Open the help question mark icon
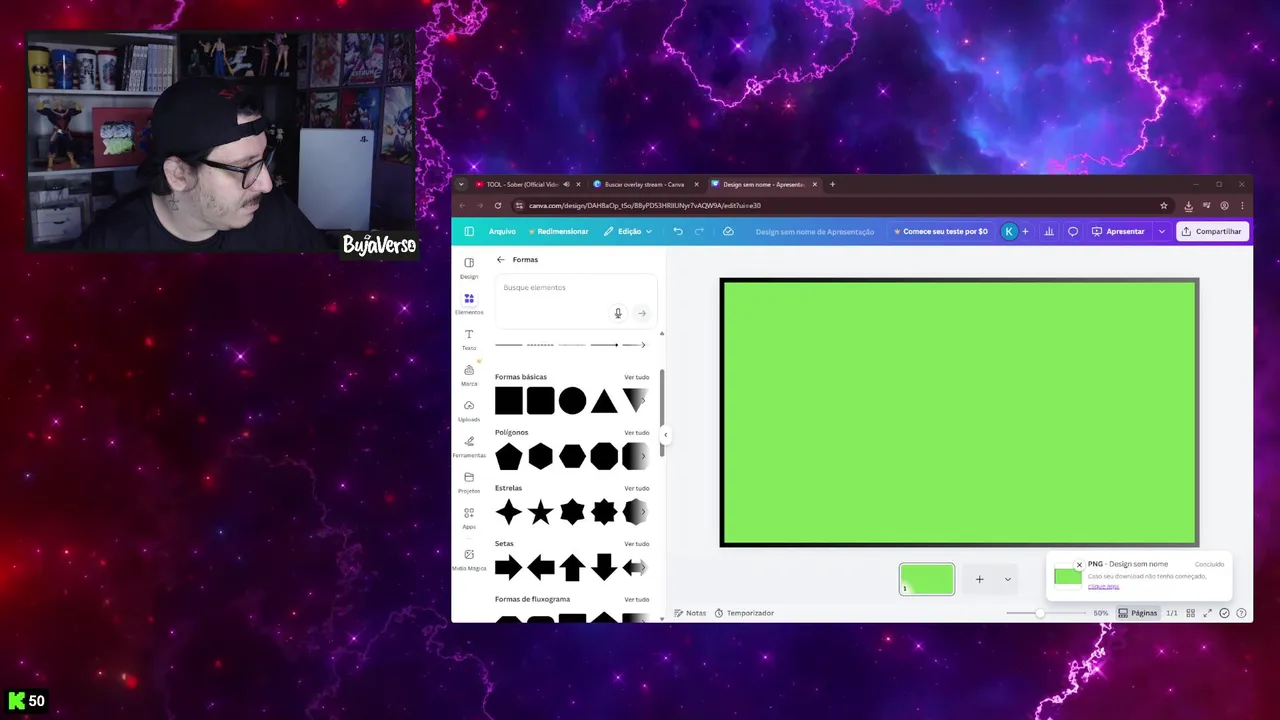 point(1241,613)
